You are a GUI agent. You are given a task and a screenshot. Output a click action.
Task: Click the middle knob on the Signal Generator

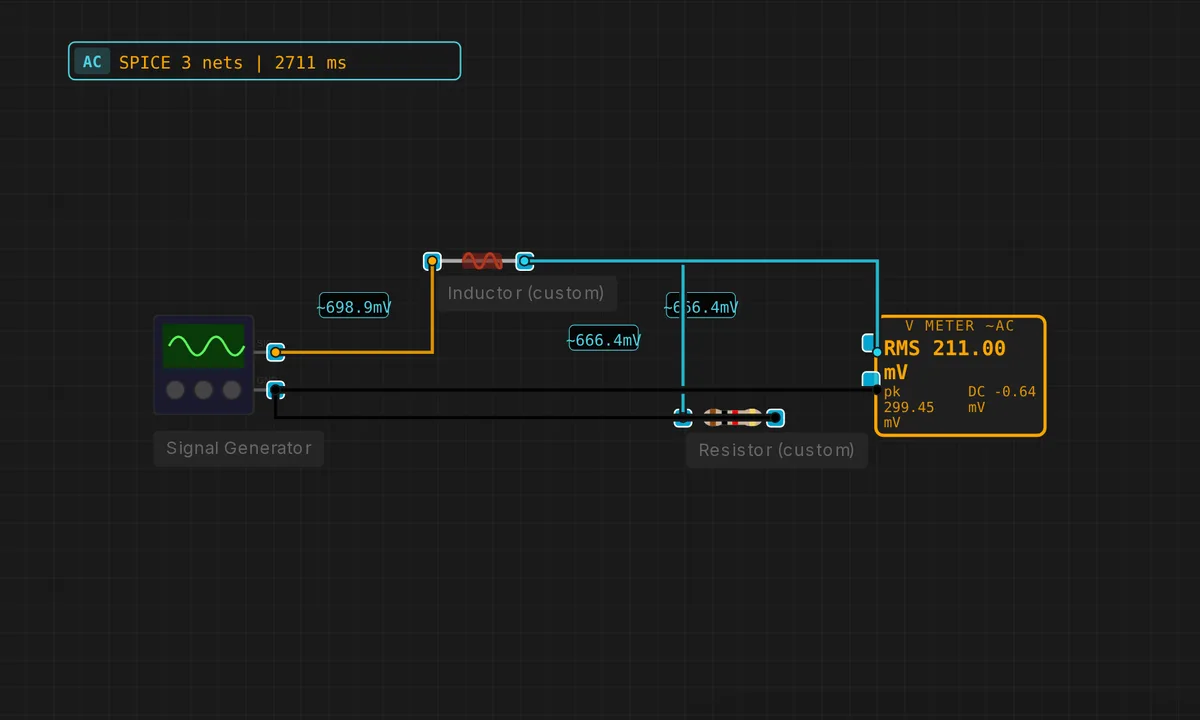(x=204, y=390)
